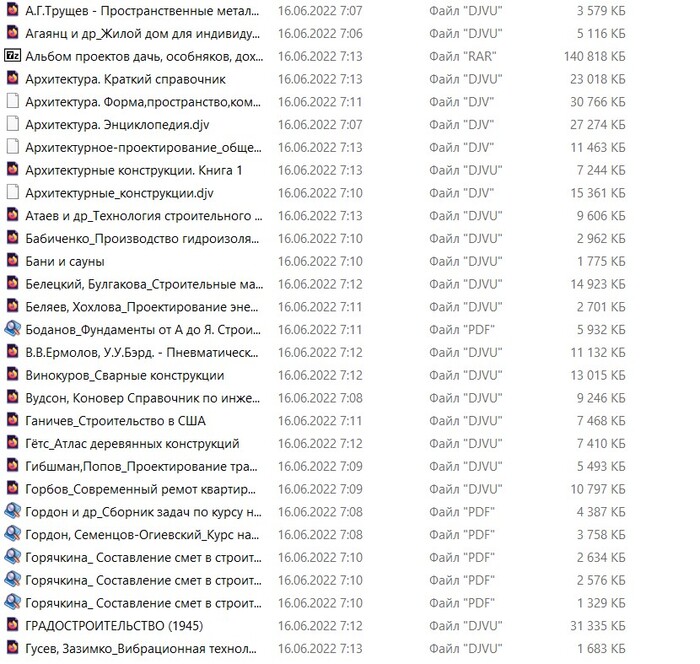The image size is (700, 664).
Task: Click file name 'Ганичев_Строительство в США'
Action: tap(115, 421)
